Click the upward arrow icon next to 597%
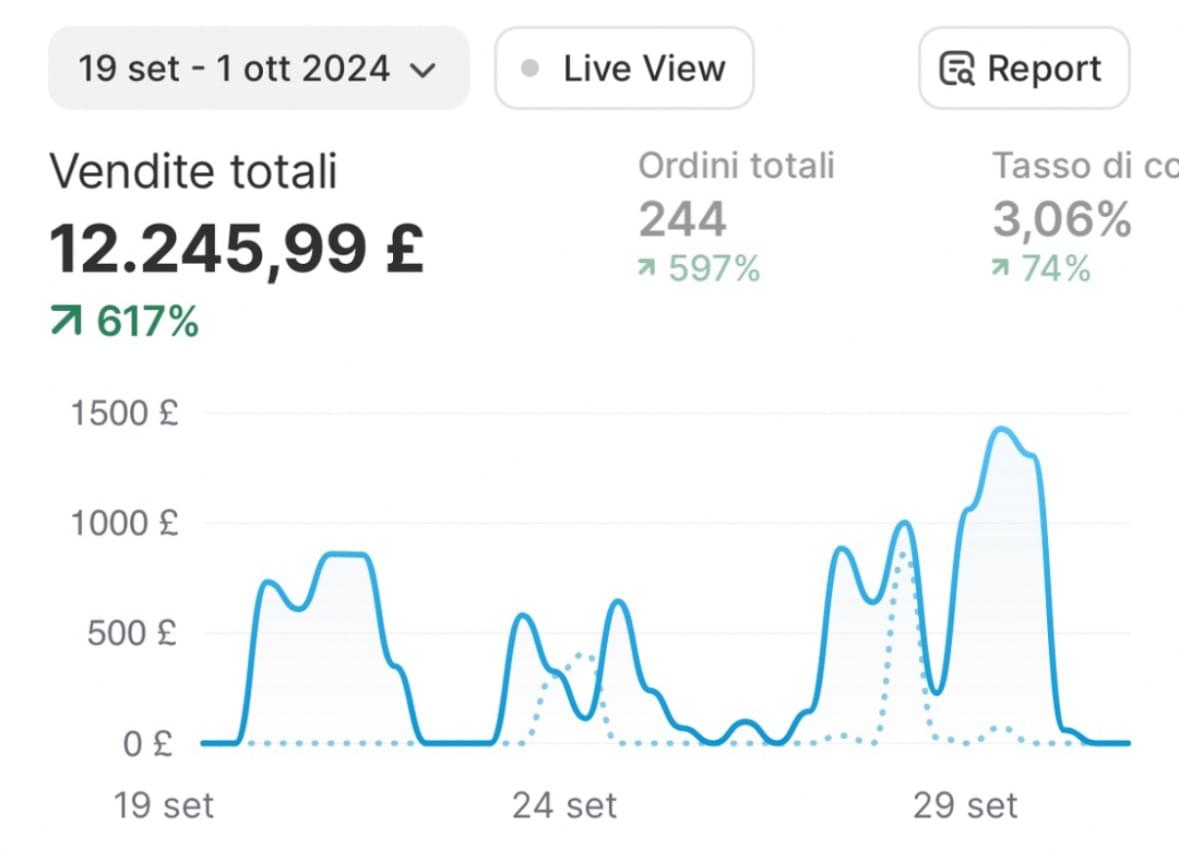1179x864 pixels. point(649,269)
